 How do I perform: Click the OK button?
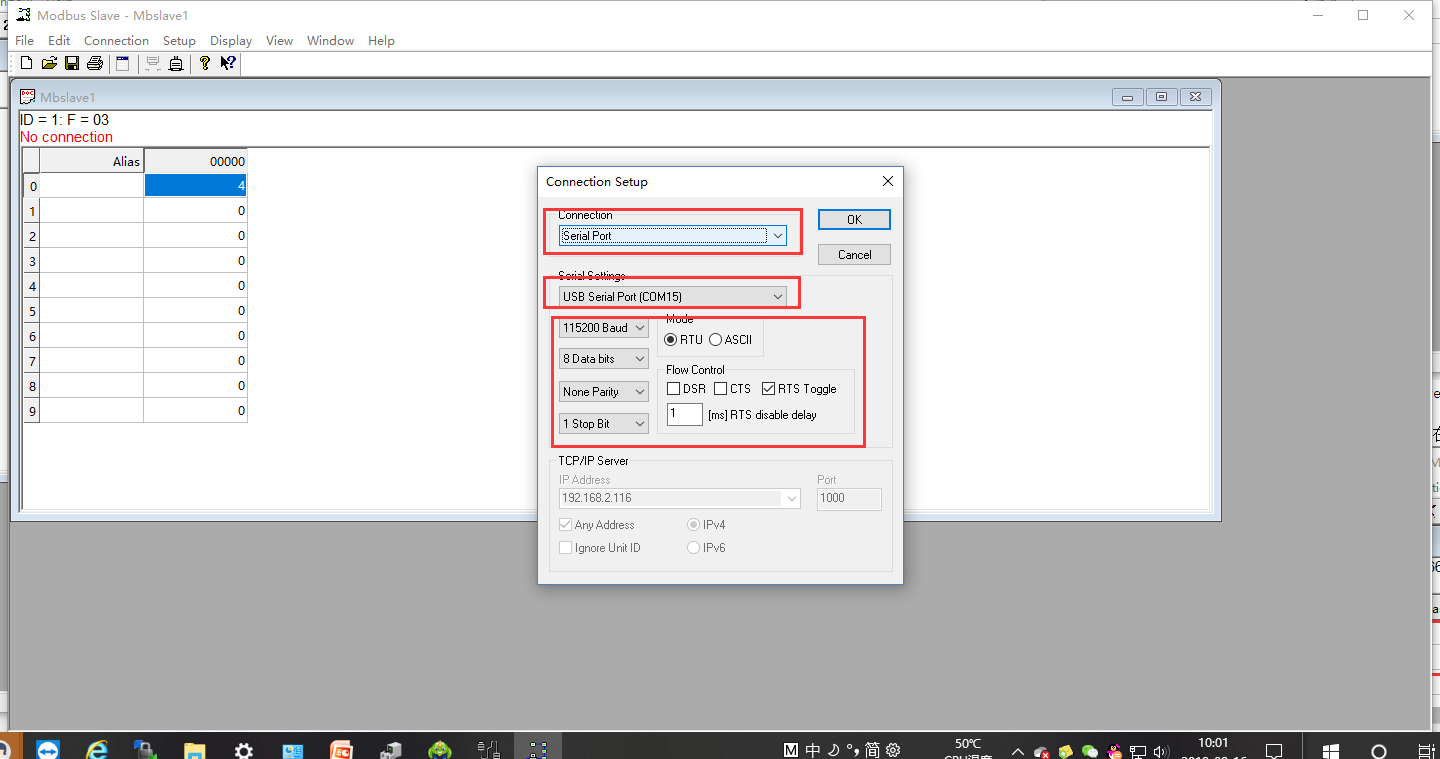pyautogui.click(x=853, y=220)
